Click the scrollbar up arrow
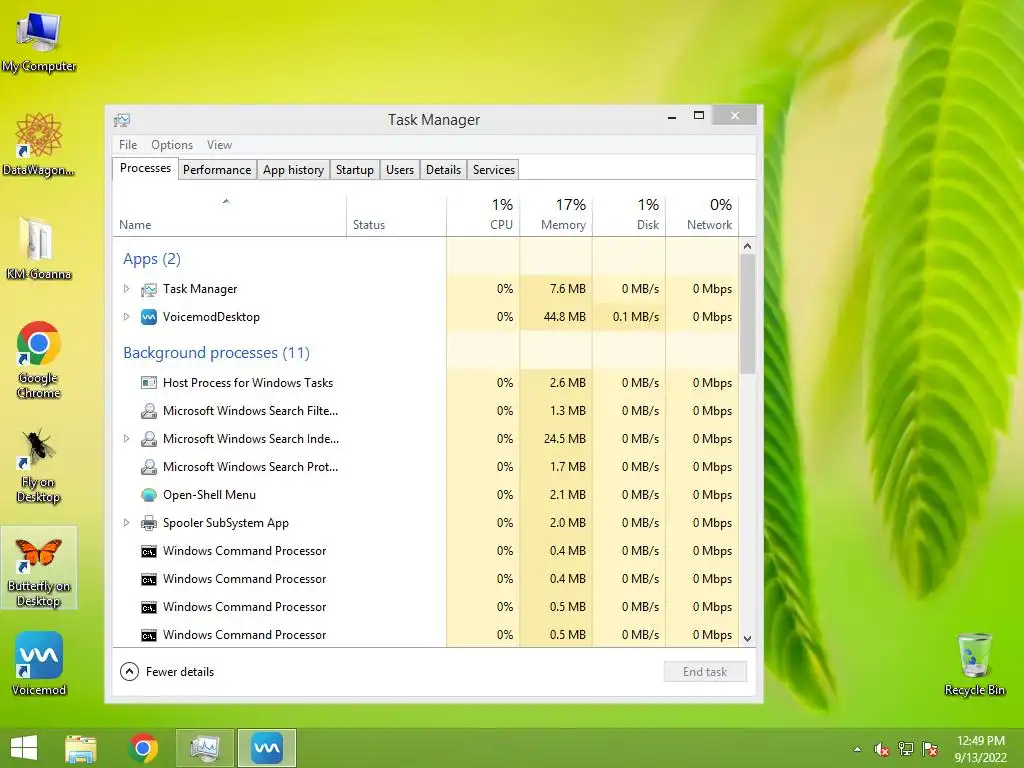The image size is (1024, 768). click(x=748, y=246)
